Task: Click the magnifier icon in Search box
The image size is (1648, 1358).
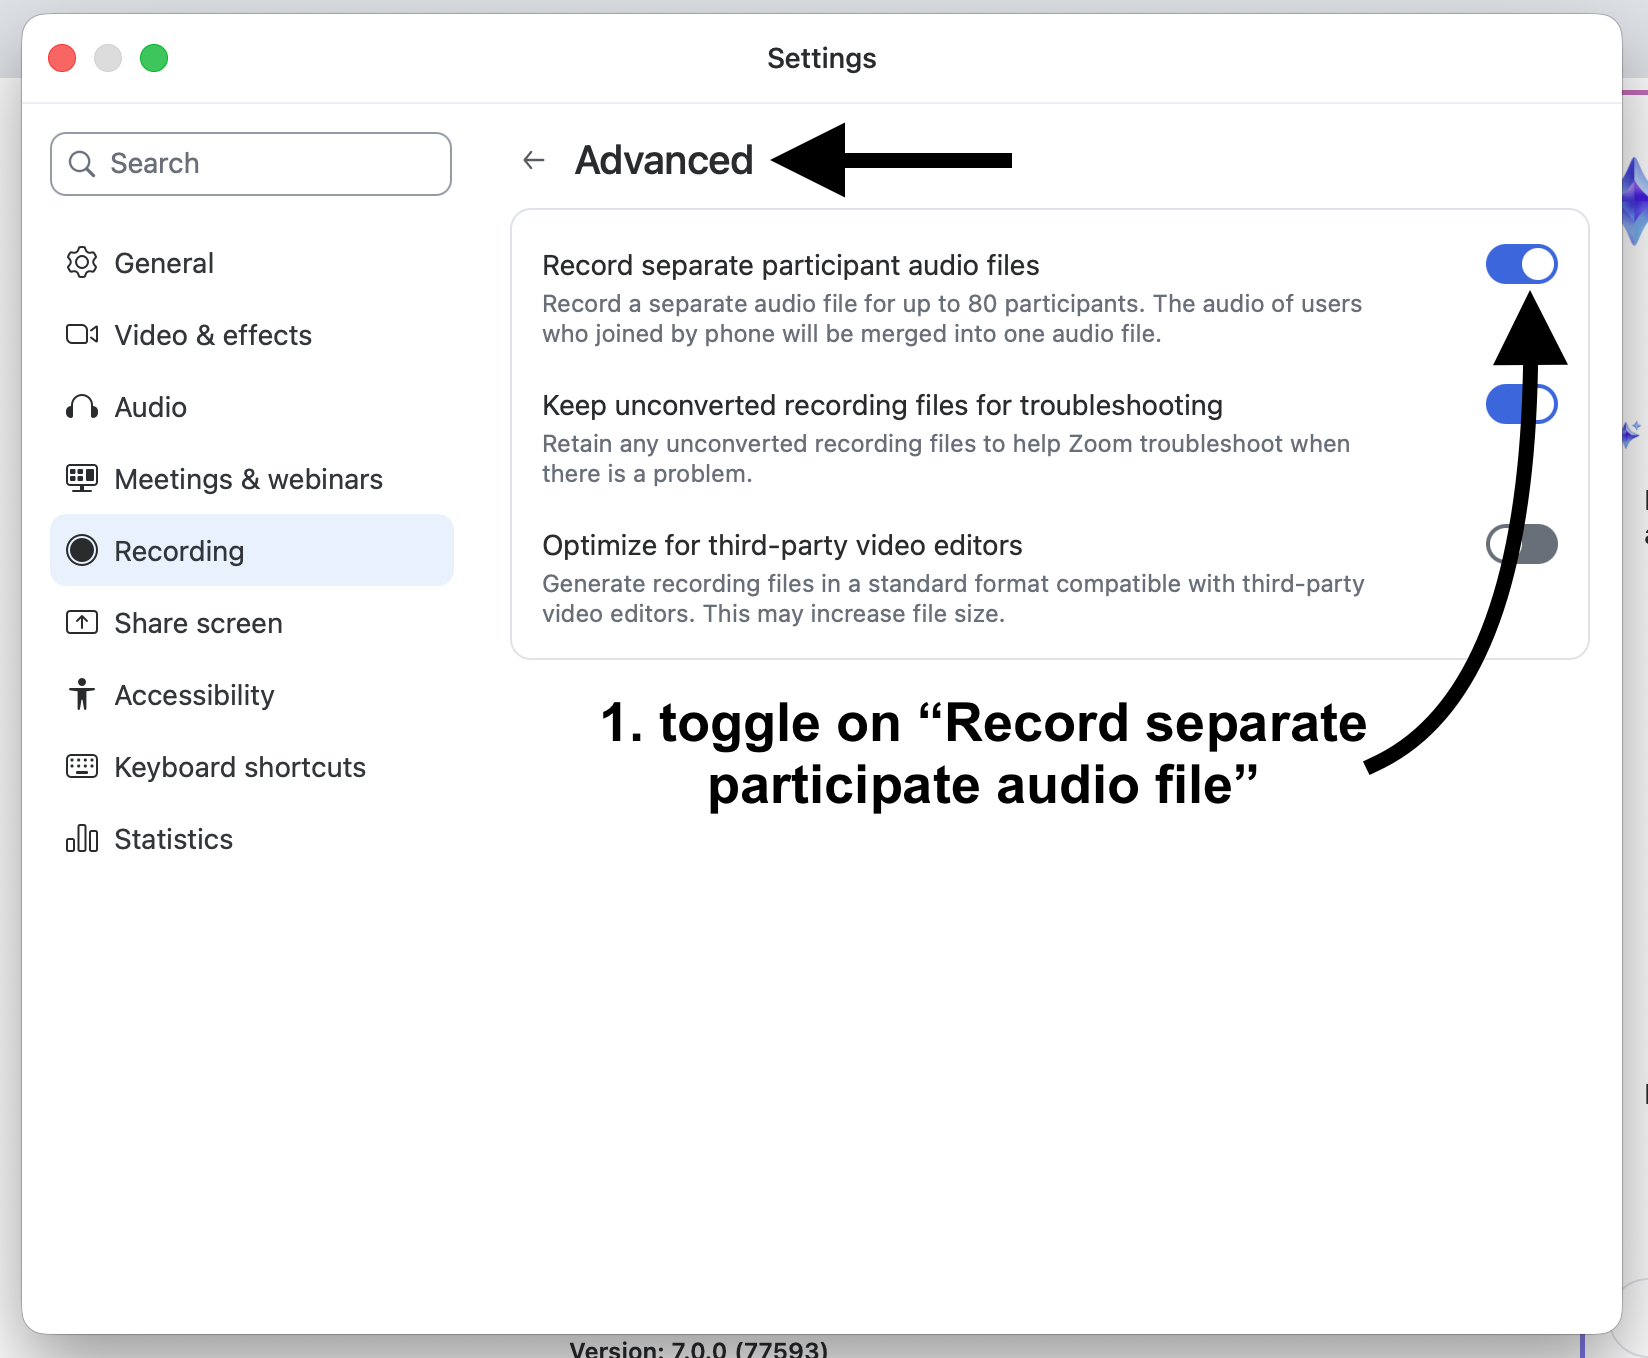Action: pos(82,164)
